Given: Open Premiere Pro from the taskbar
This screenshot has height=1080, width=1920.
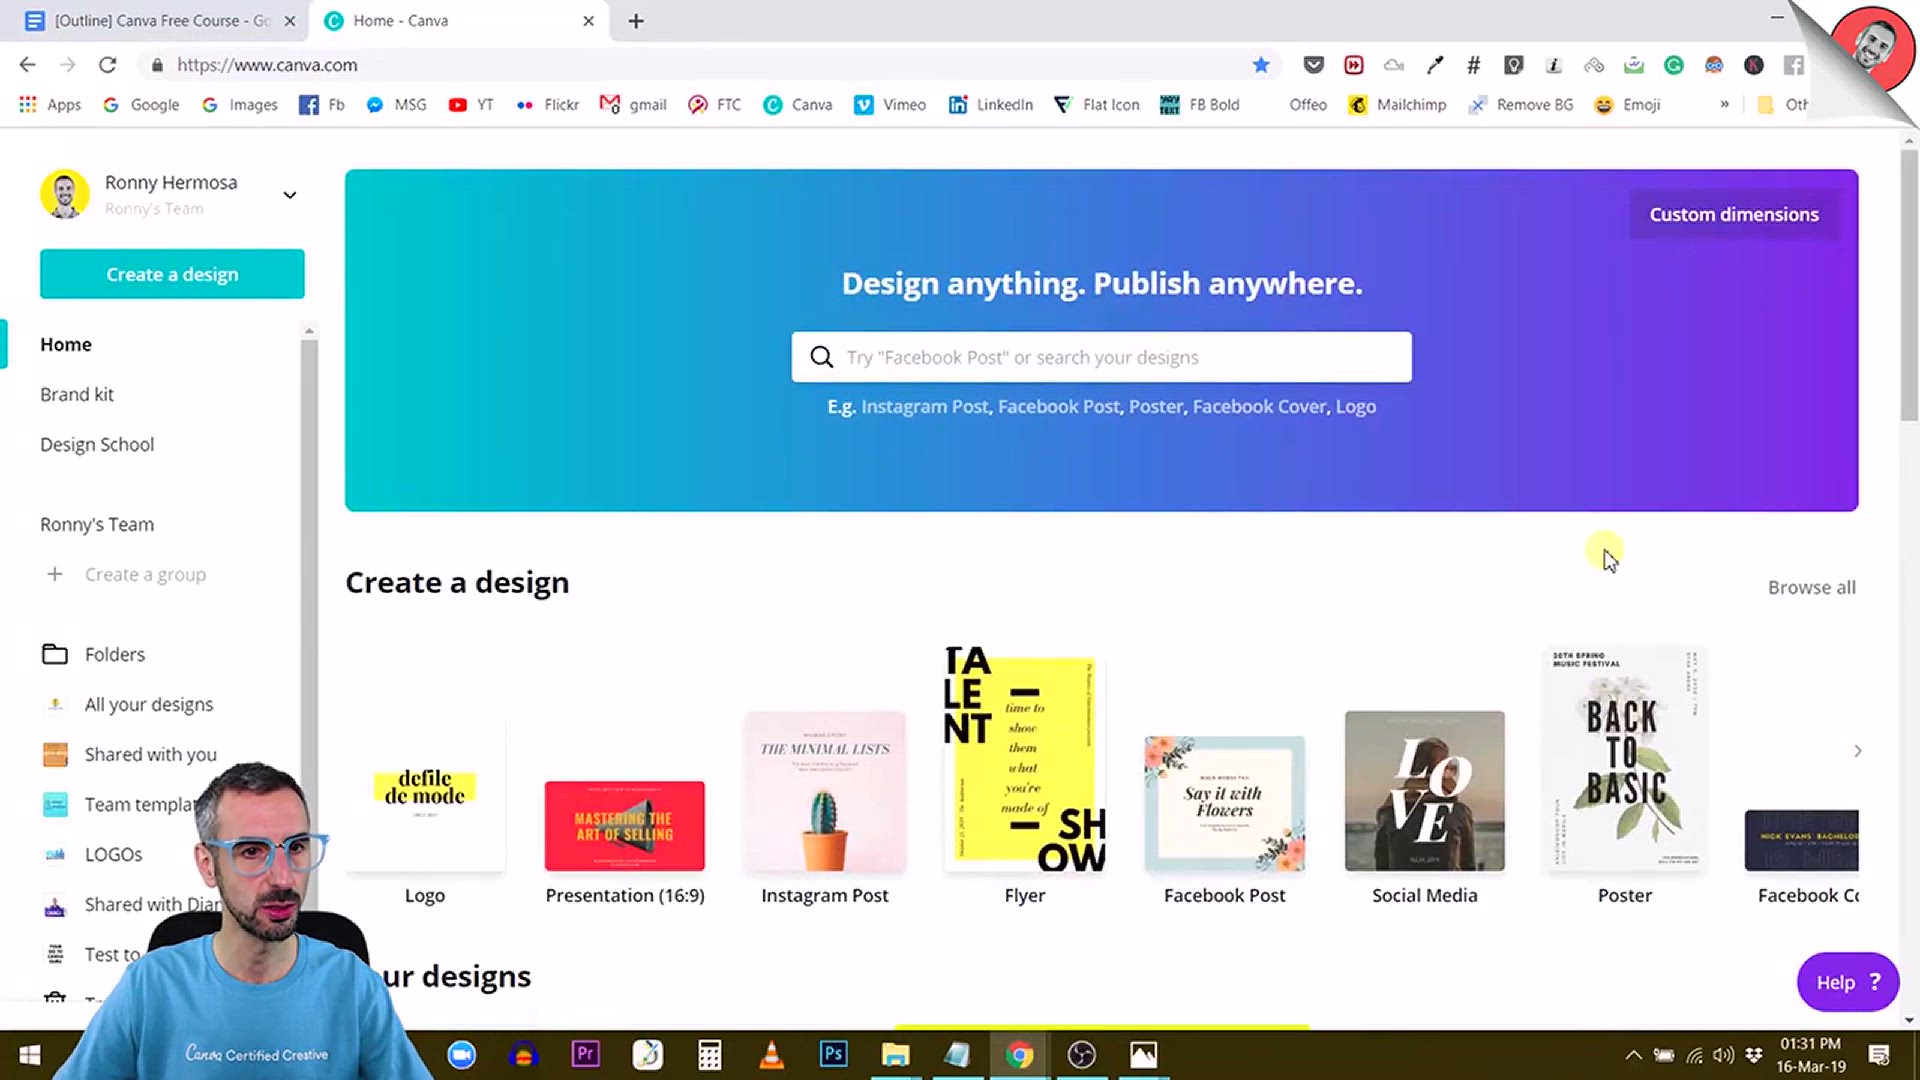Looking at the screenshot, I should pyautogui.click(x=585, y=1054).
